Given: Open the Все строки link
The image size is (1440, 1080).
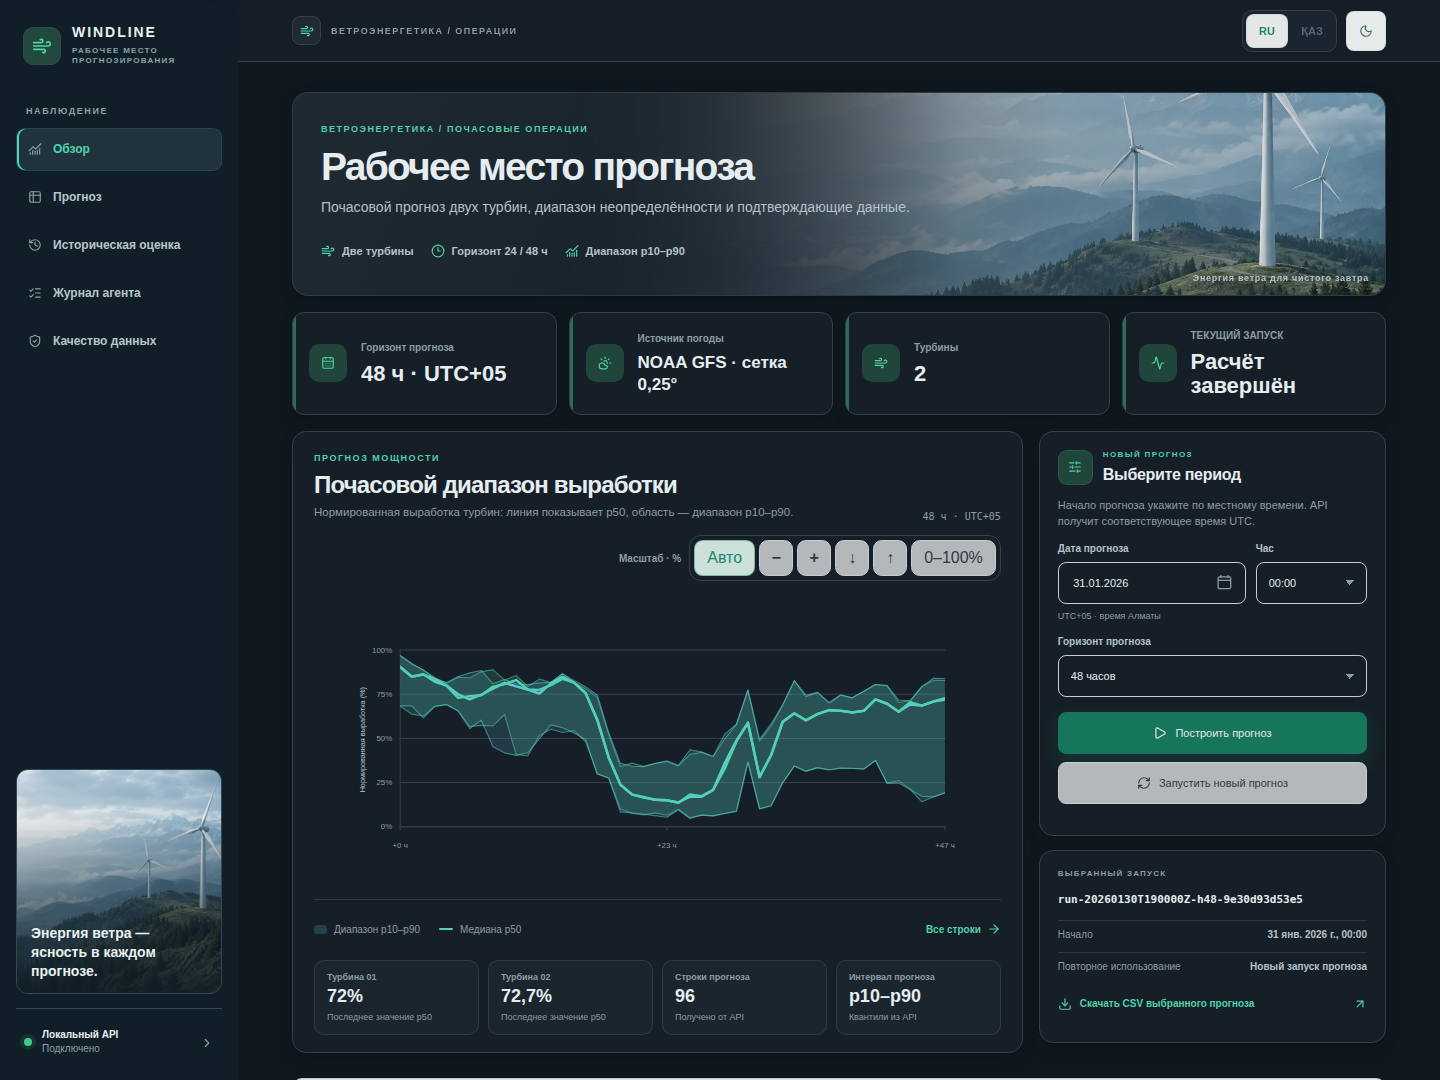Looking at the screenshot, I should [962, 929].
